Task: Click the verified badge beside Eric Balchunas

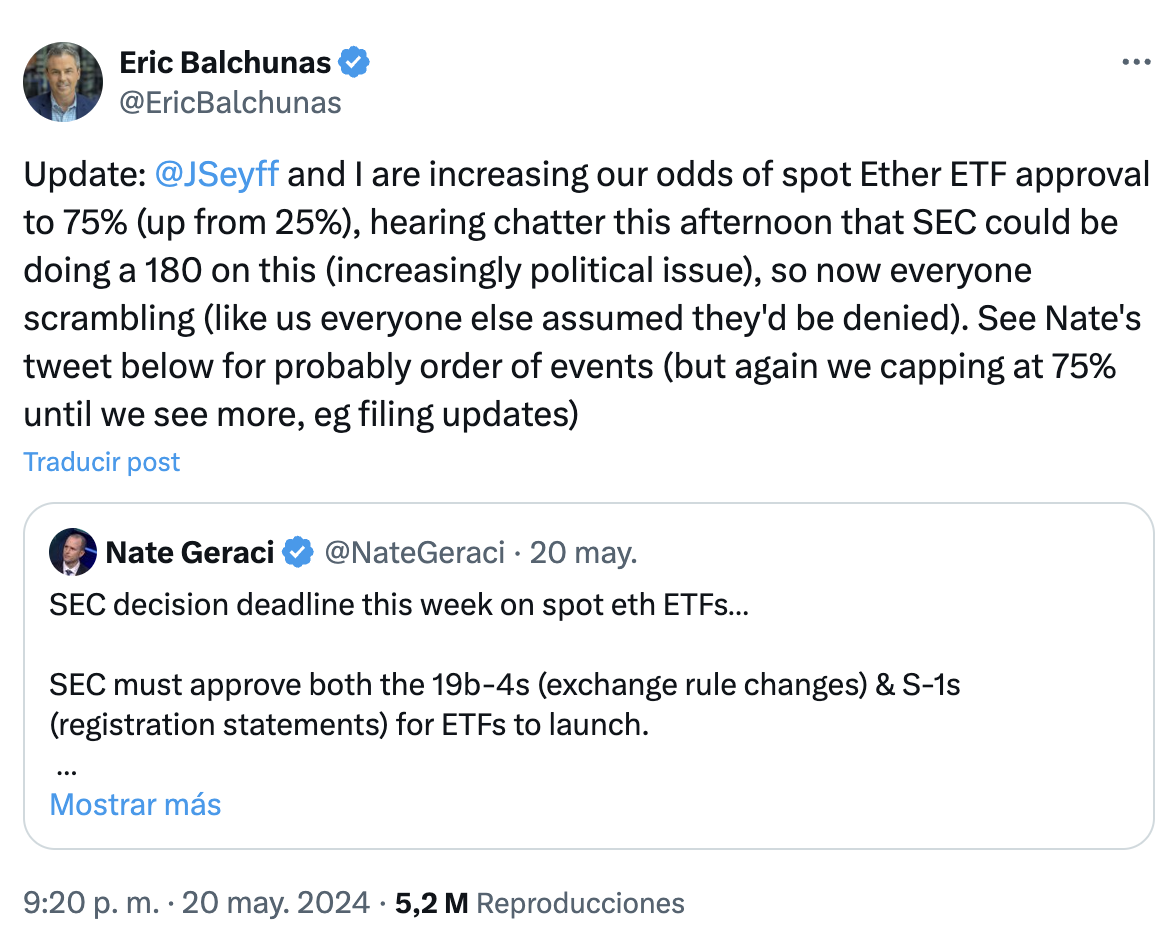Action: [x=355, y=63]
